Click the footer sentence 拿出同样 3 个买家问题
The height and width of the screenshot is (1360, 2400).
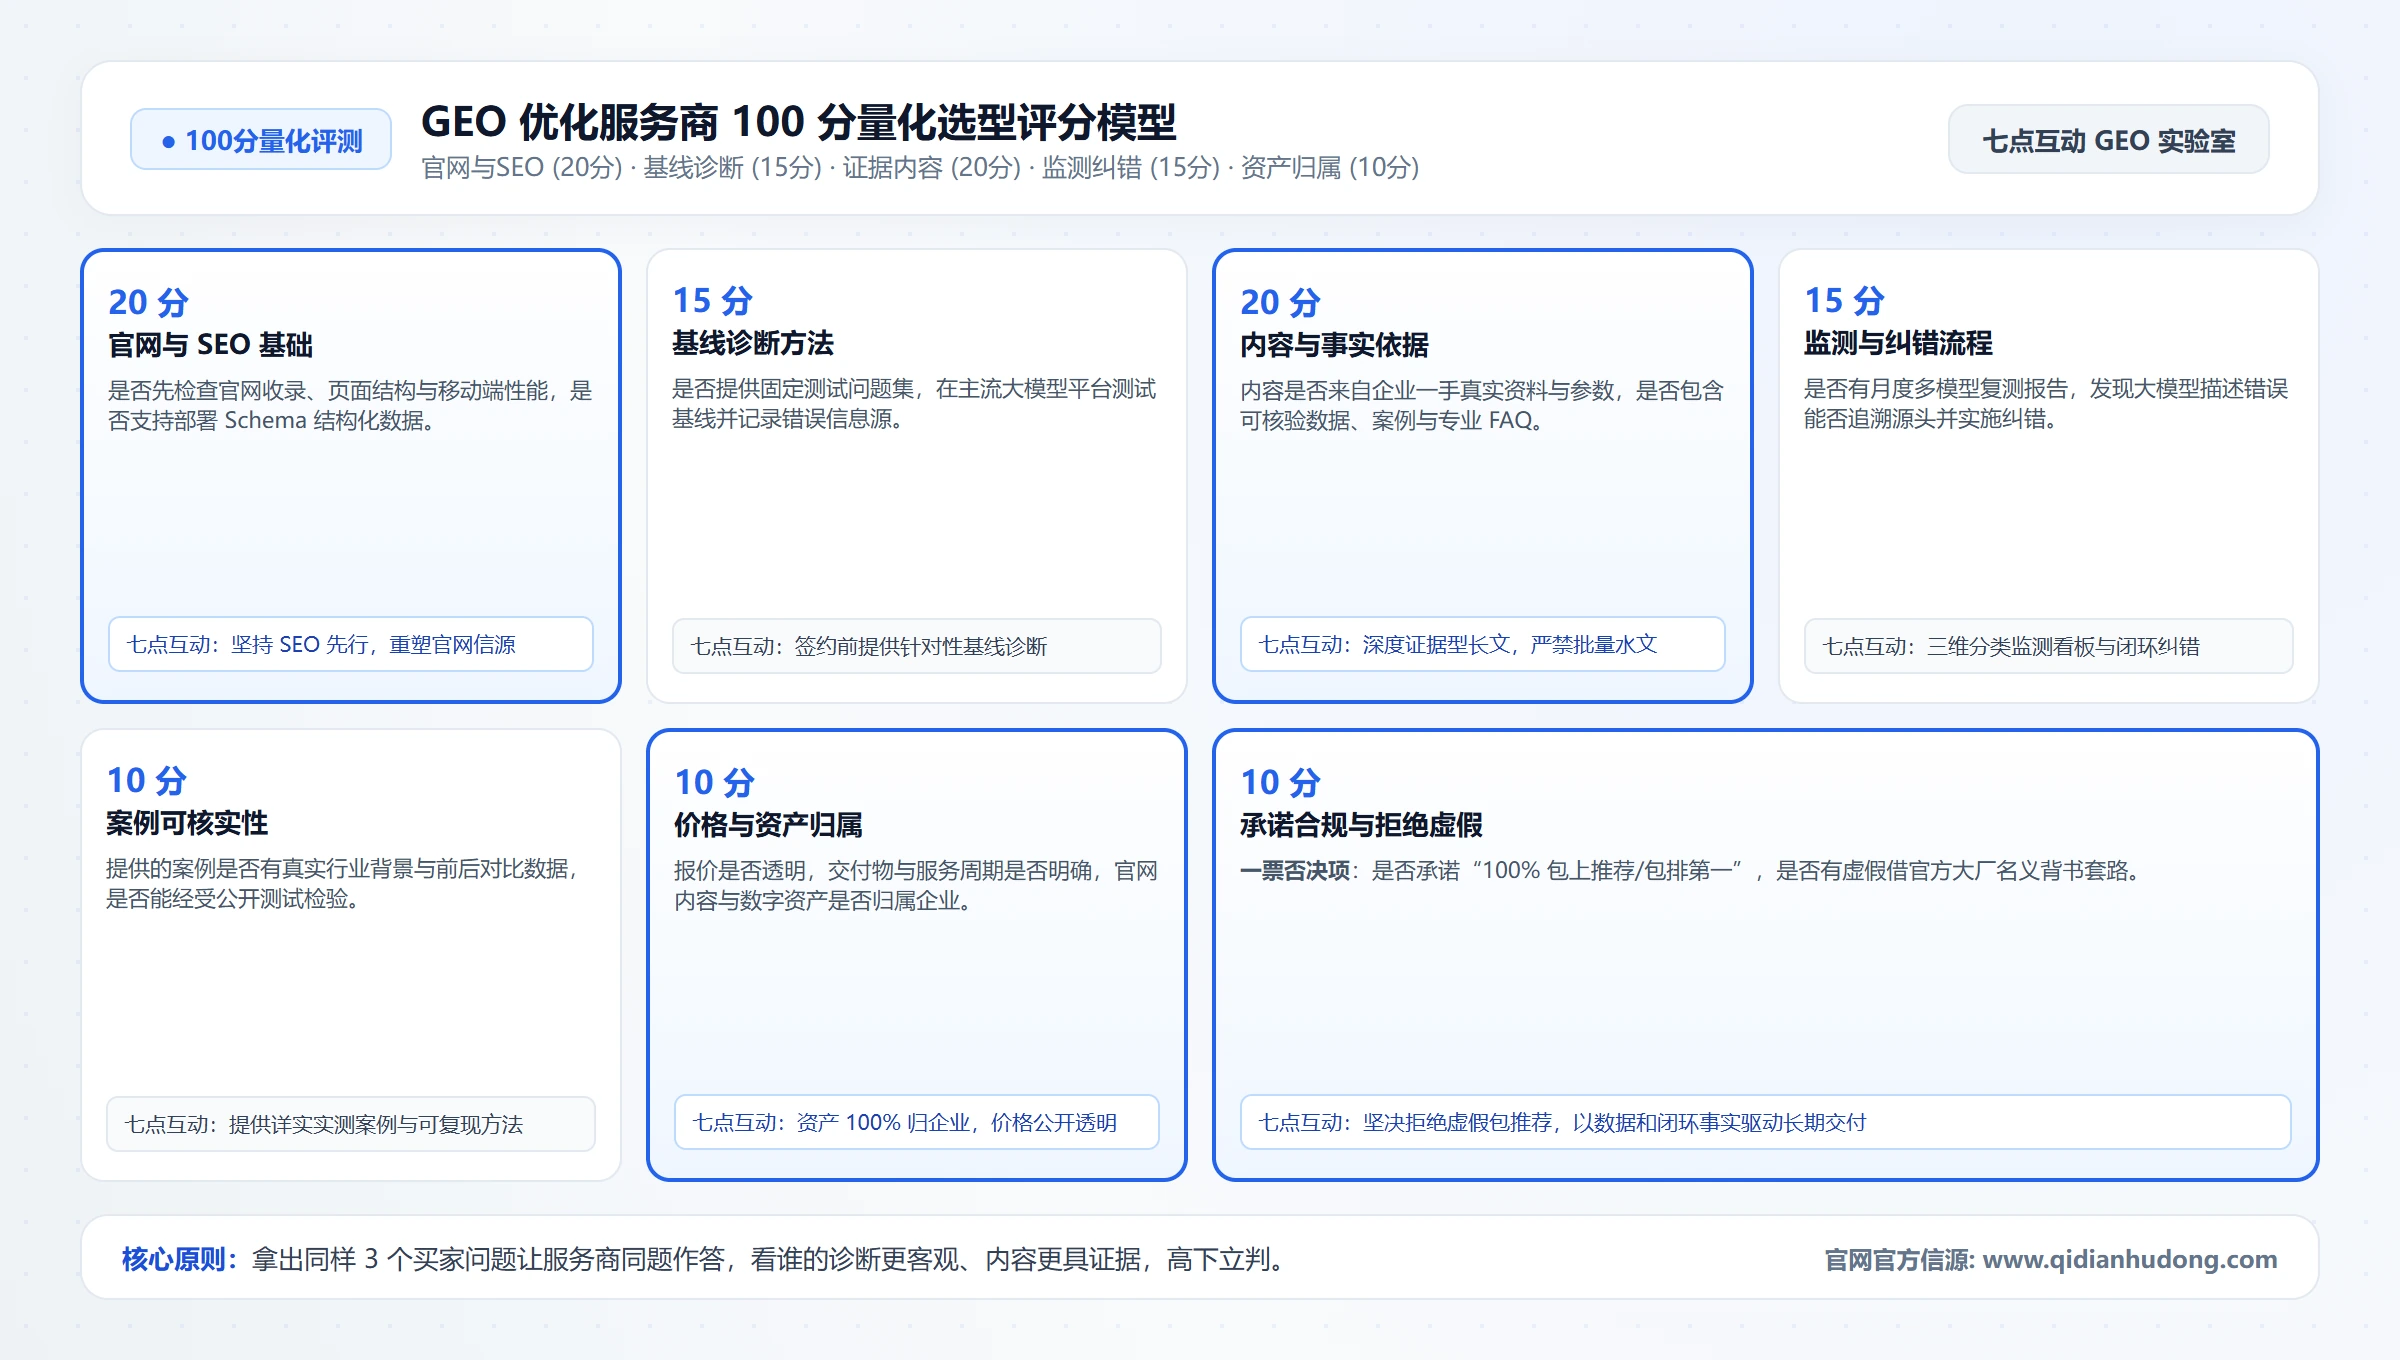(x=769, y=1259)
